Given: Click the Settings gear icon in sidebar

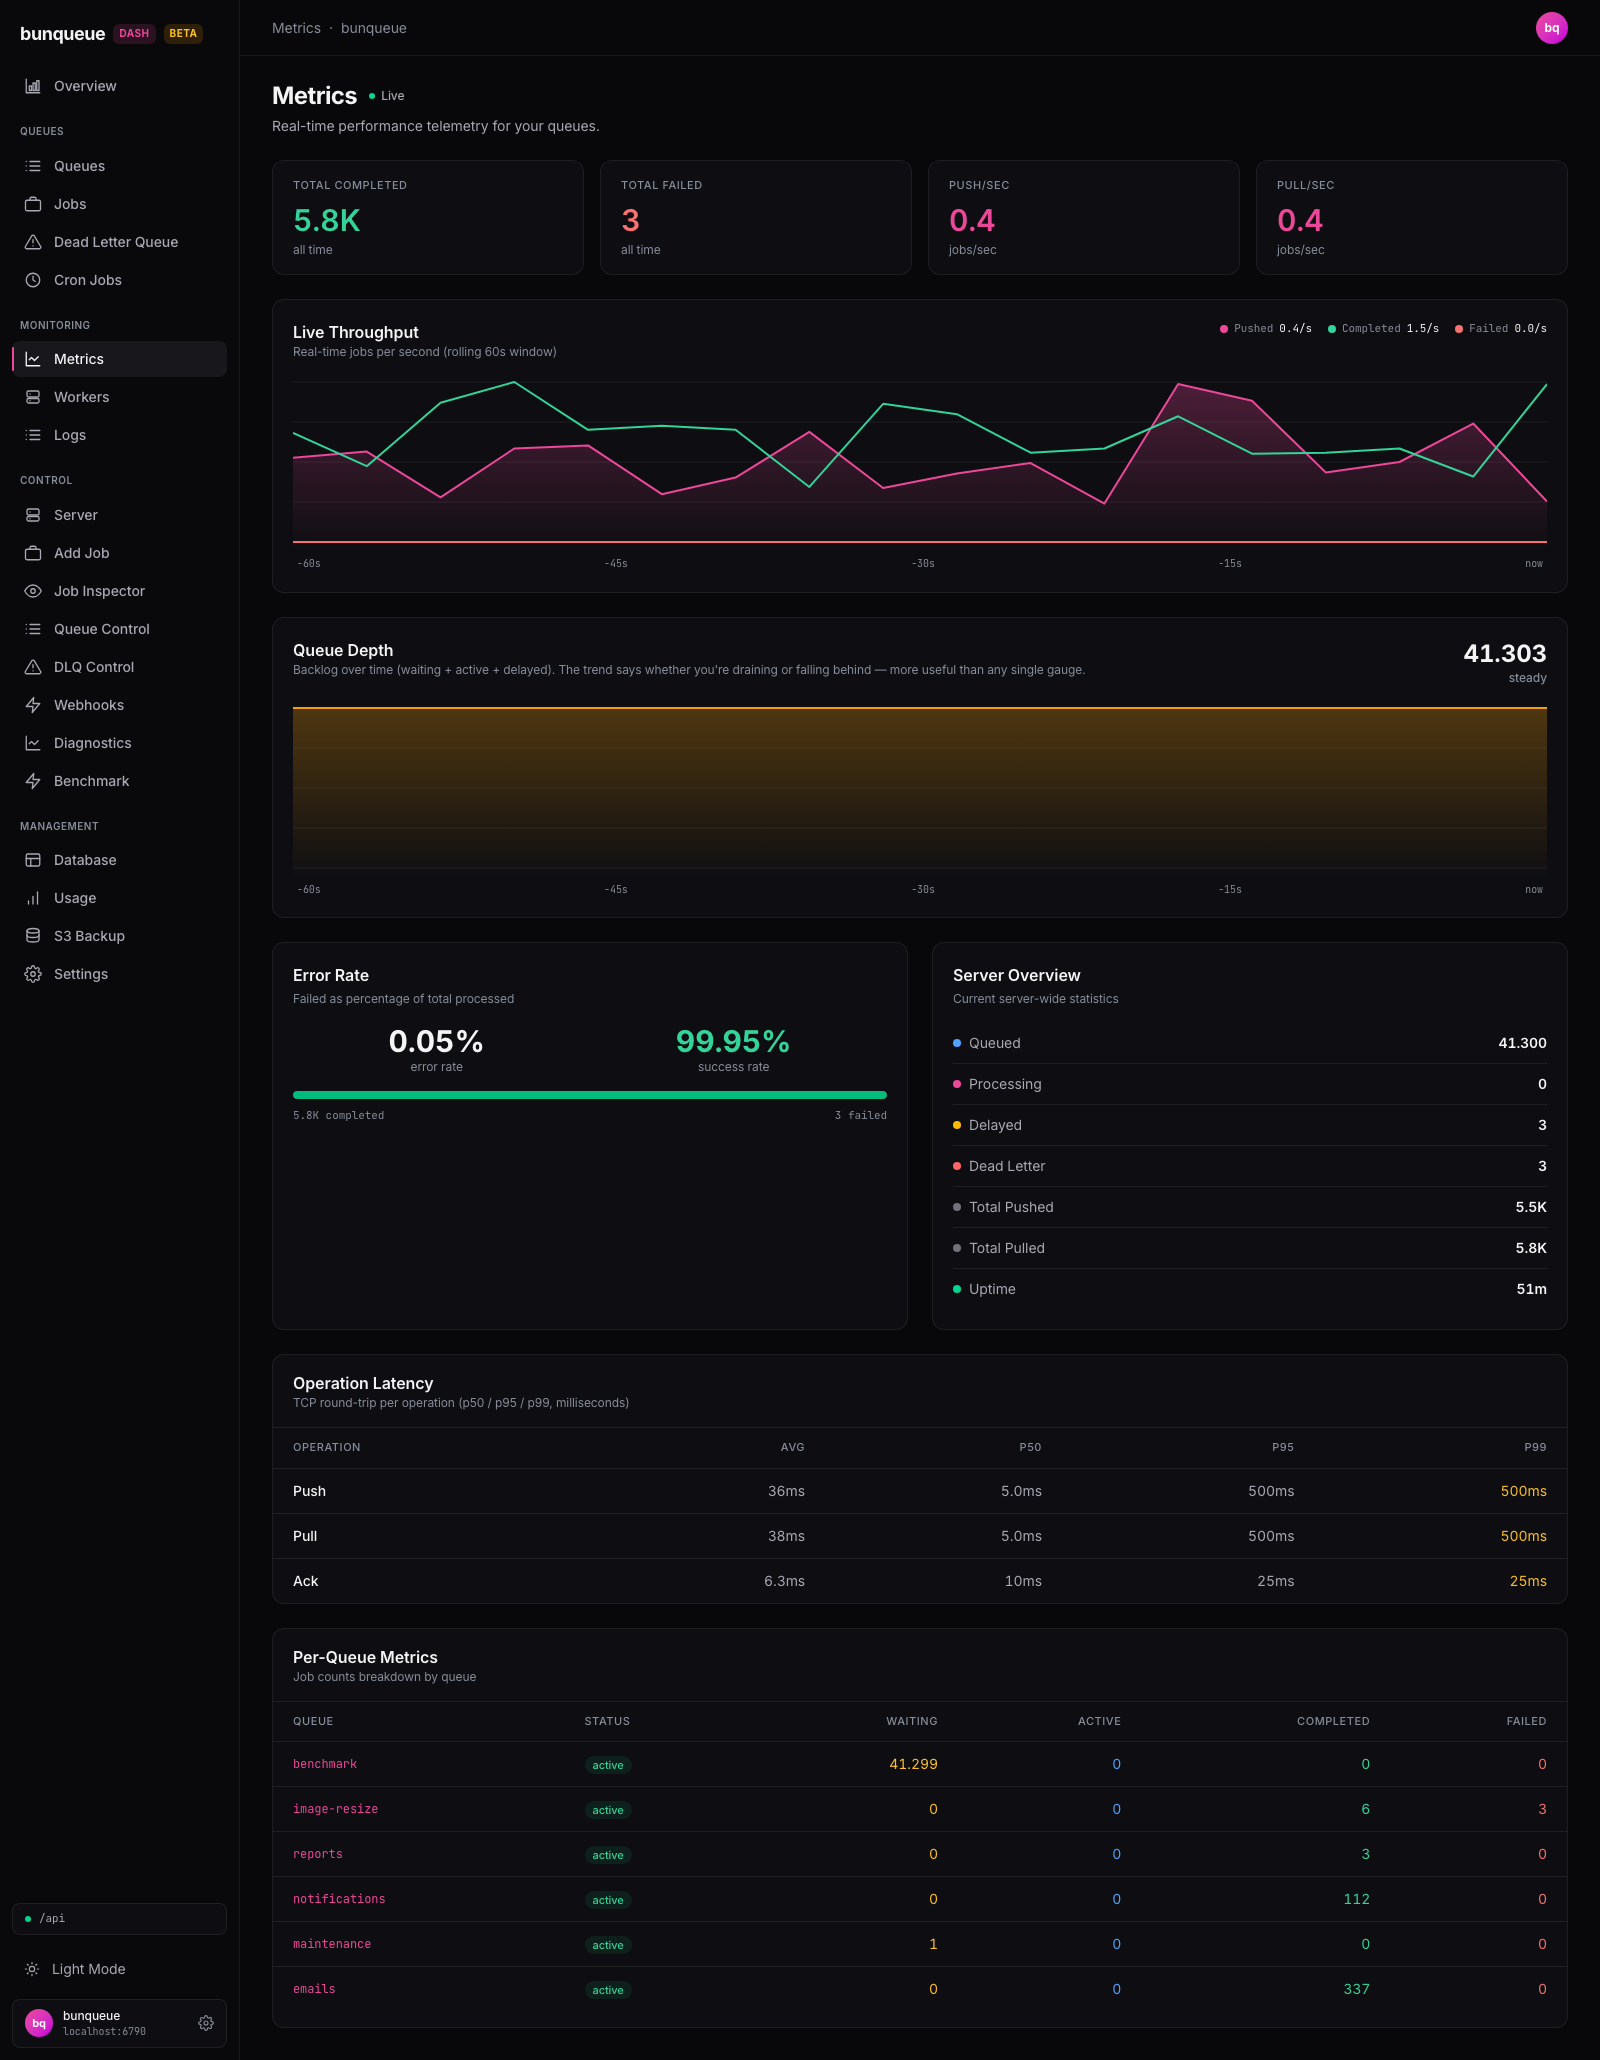Looking at the screenshot, I should (33, 974).
